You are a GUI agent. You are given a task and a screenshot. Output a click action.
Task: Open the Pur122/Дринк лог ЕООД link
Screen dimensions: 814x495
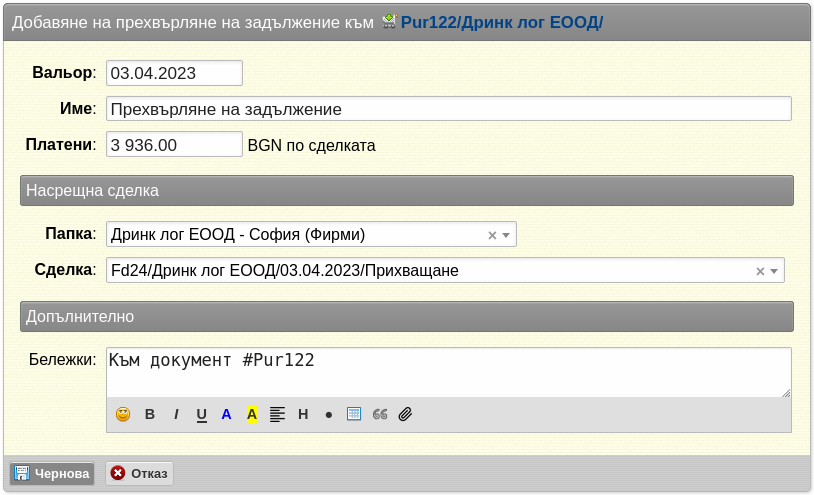(501, 22)
